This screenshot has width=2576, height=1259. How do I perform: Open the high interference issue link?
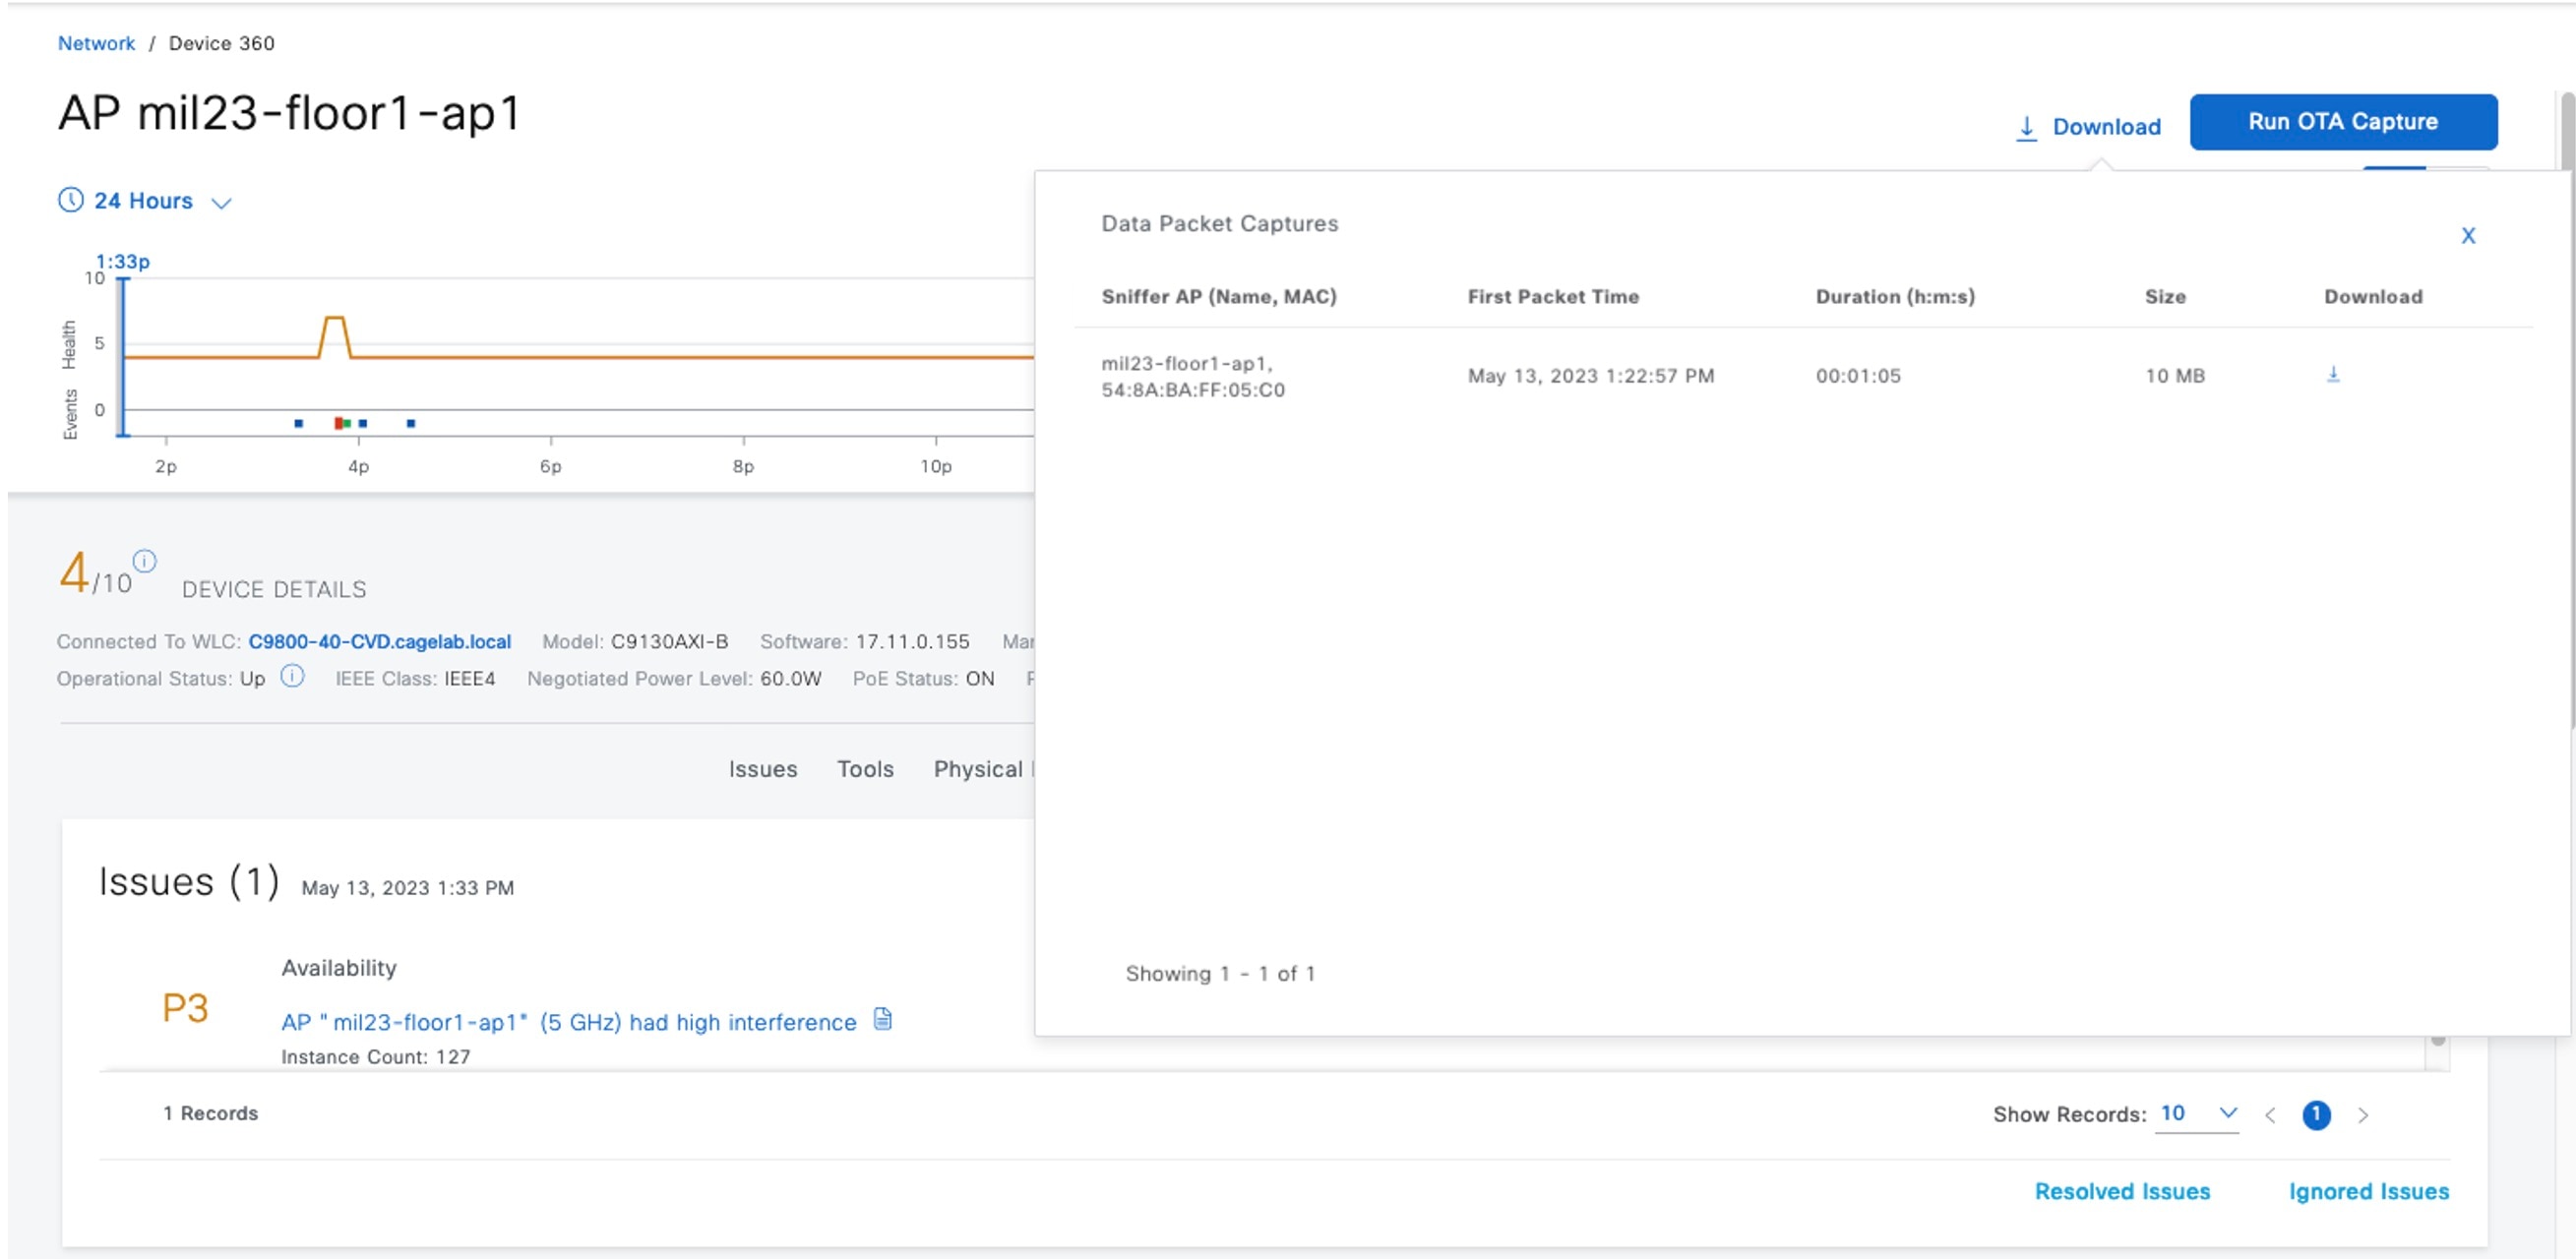point(568,1022)
